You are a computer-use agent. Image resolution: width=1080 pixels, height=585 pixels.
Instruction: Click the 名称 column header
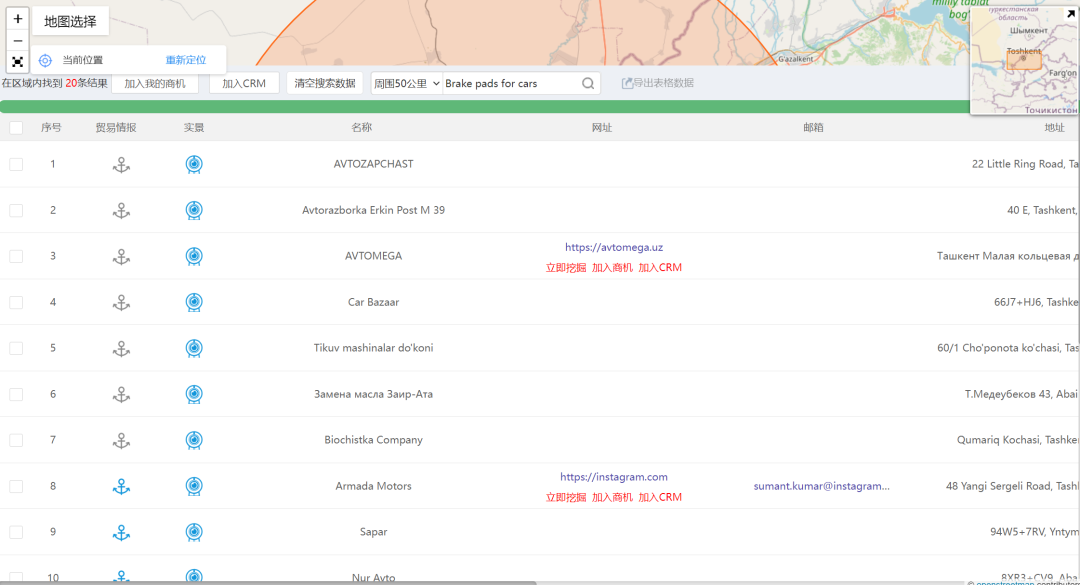click(362, 127)
